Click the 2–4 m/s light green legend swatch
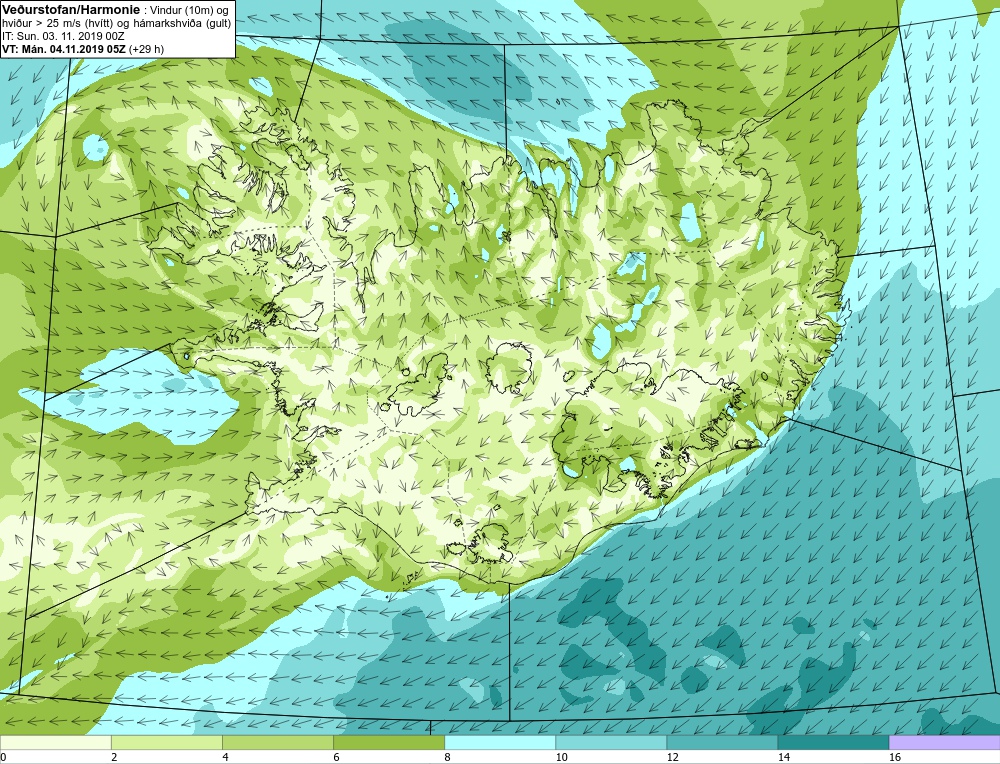The image size is (1000, 764). tap(166, 742)
